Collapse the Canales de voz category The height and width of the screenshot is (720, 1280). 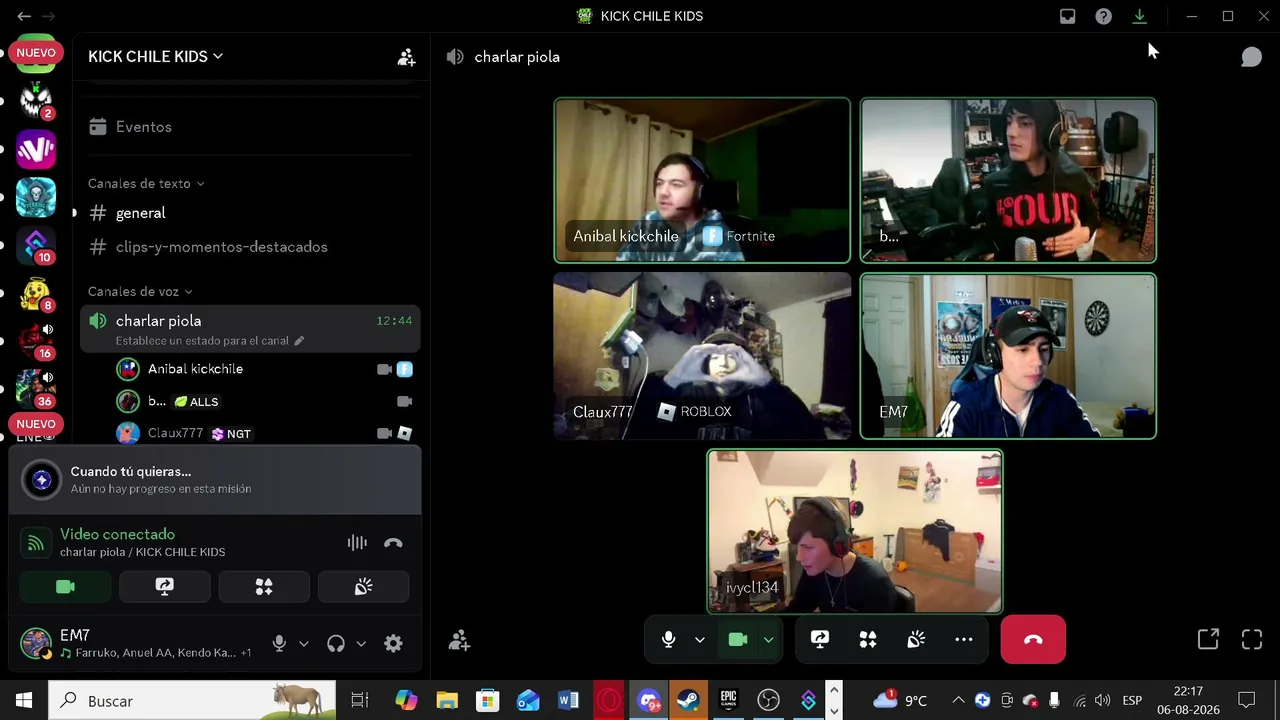point(140,292)
